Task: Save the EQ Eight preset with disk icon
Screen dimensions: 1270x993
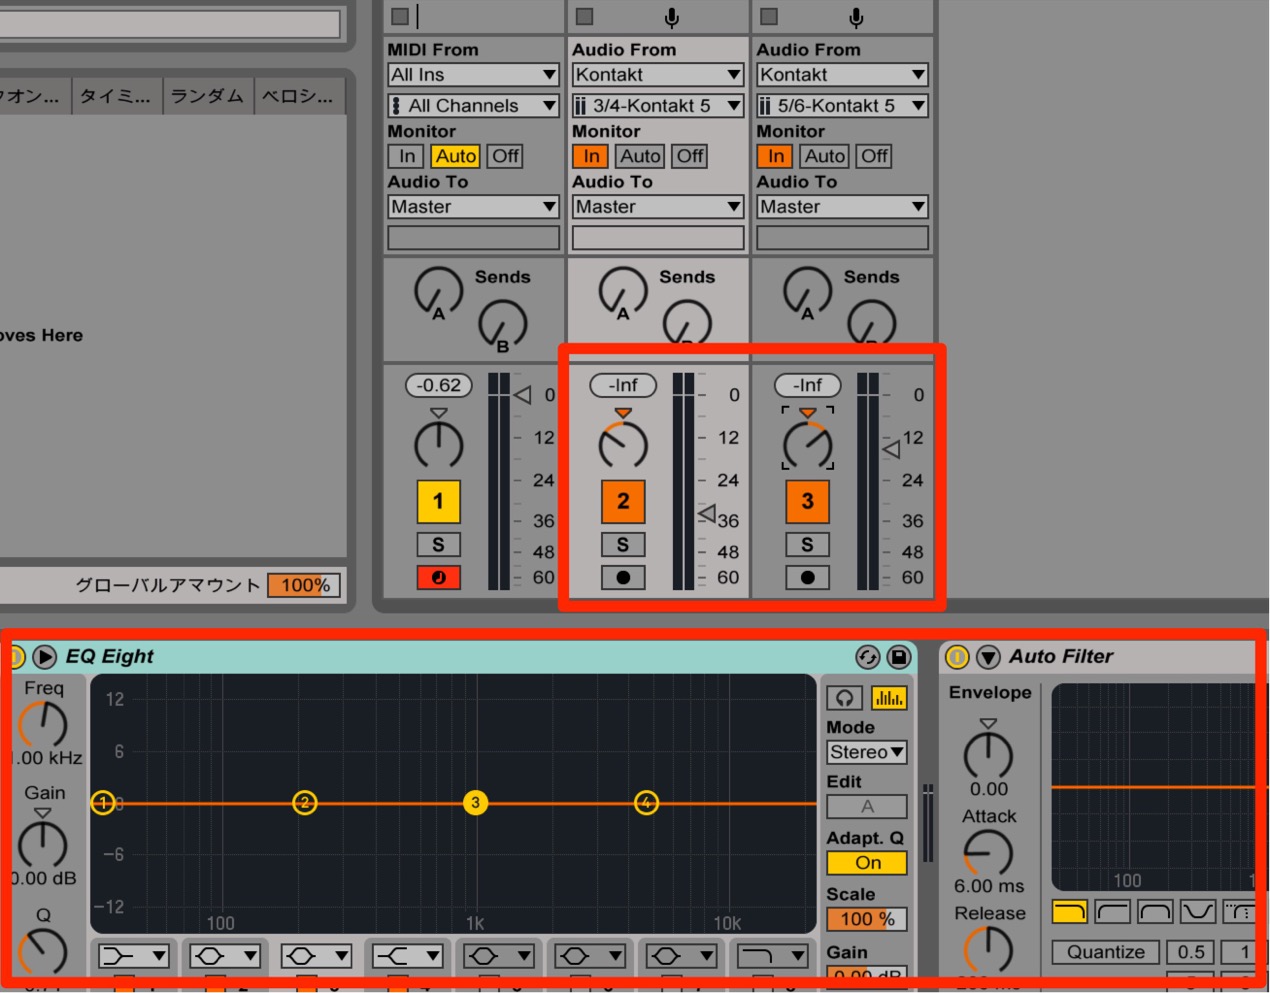Action: (x=898, y=657)
